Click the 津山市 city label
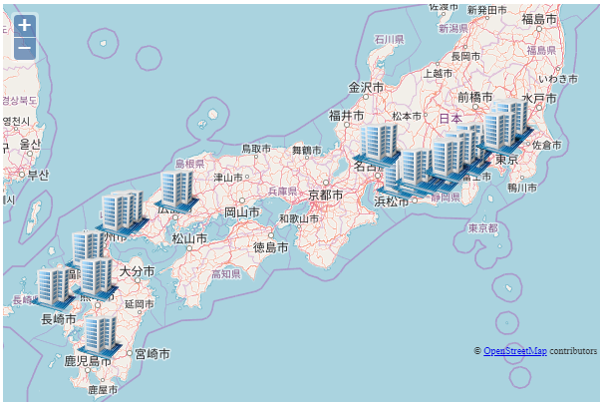Viewport: 600px width, 402px height. click(228, 177)
